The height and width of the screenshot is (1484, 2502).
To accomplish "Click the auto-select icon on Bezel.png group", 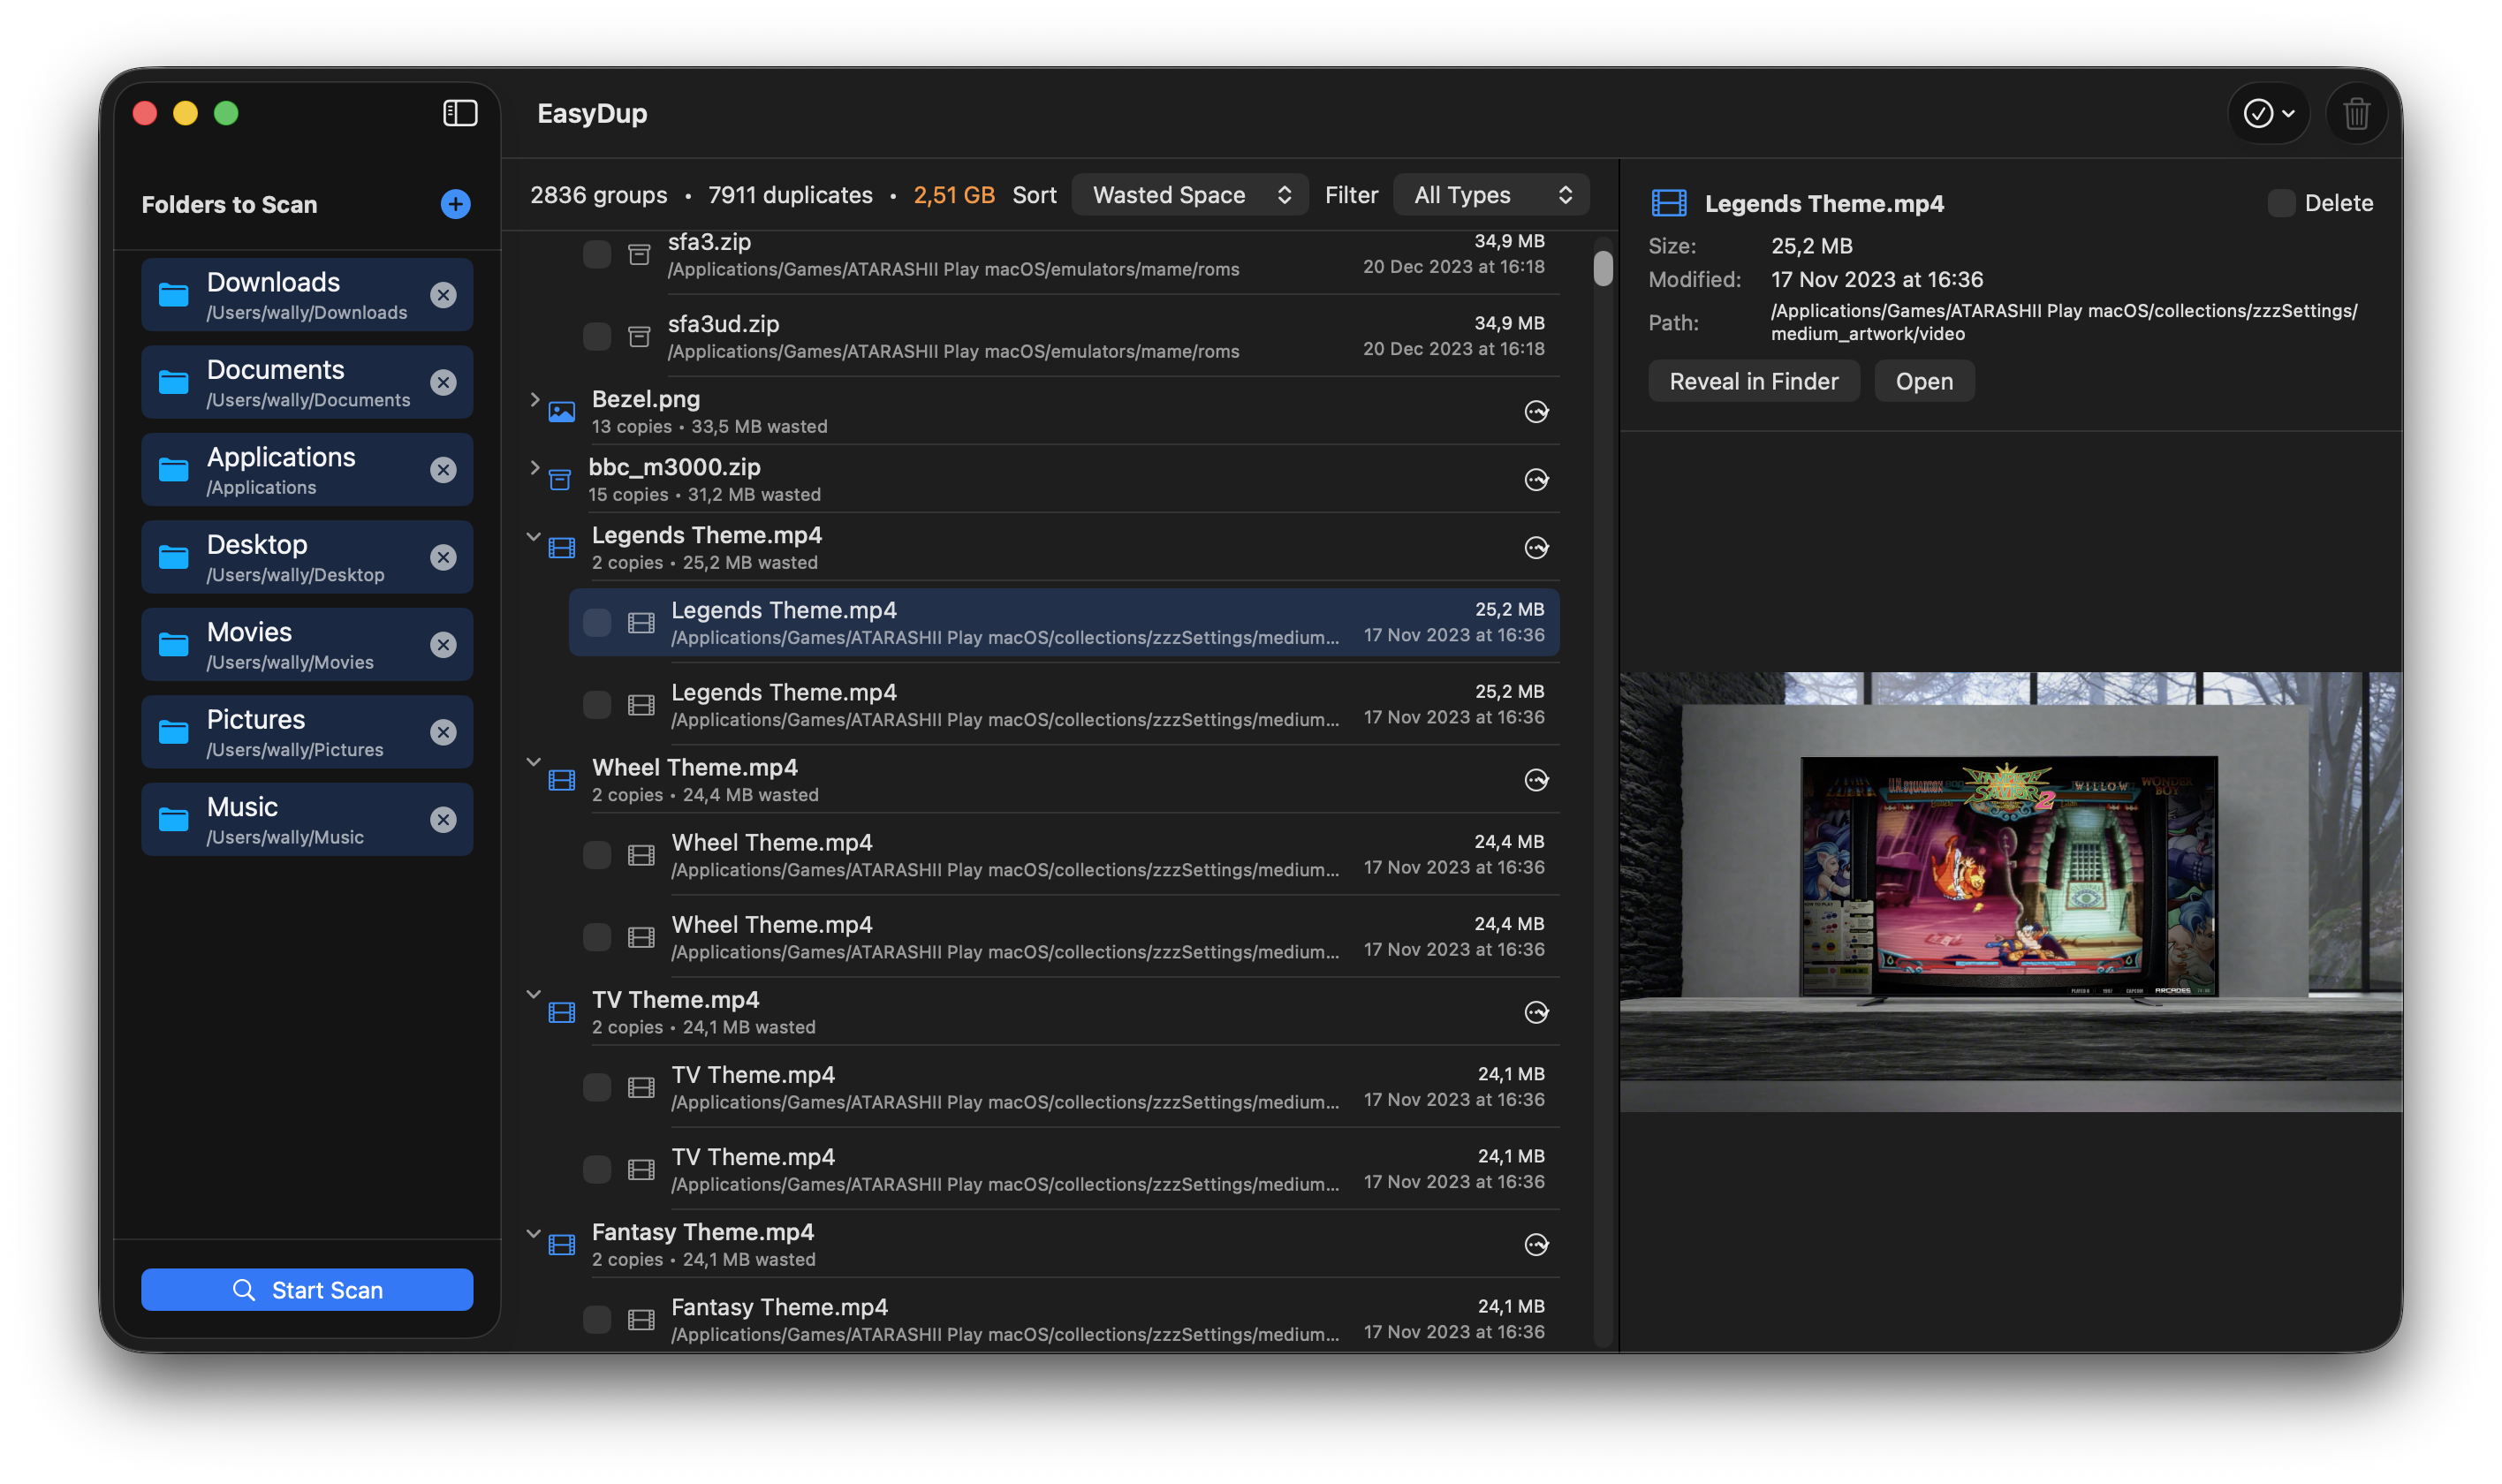I will coord(1536,411).
